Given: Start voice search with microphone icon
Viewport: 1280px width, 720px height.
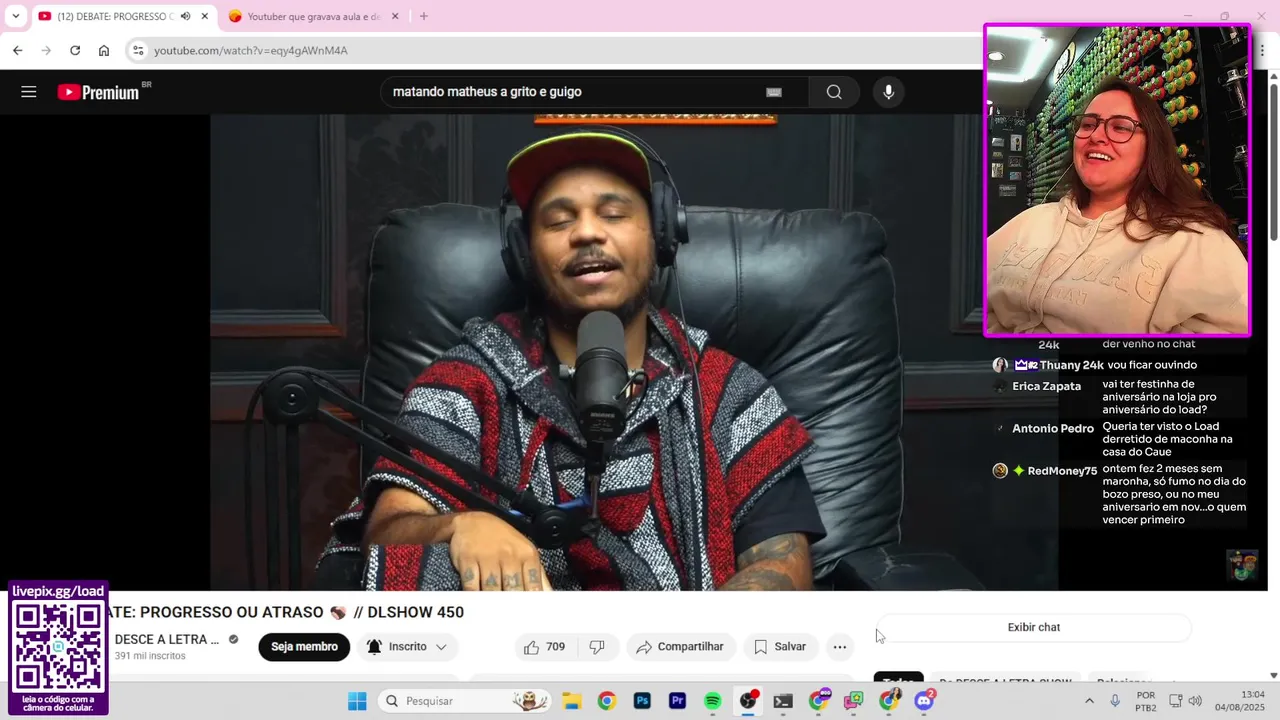Looking at the screenshot, I should click(x=888, y=92).
